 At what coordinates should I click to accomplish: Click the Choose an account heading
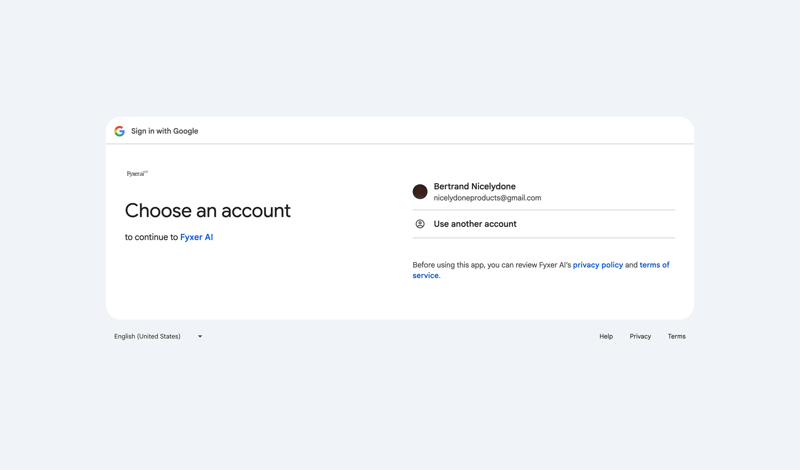tap(207, 211)
